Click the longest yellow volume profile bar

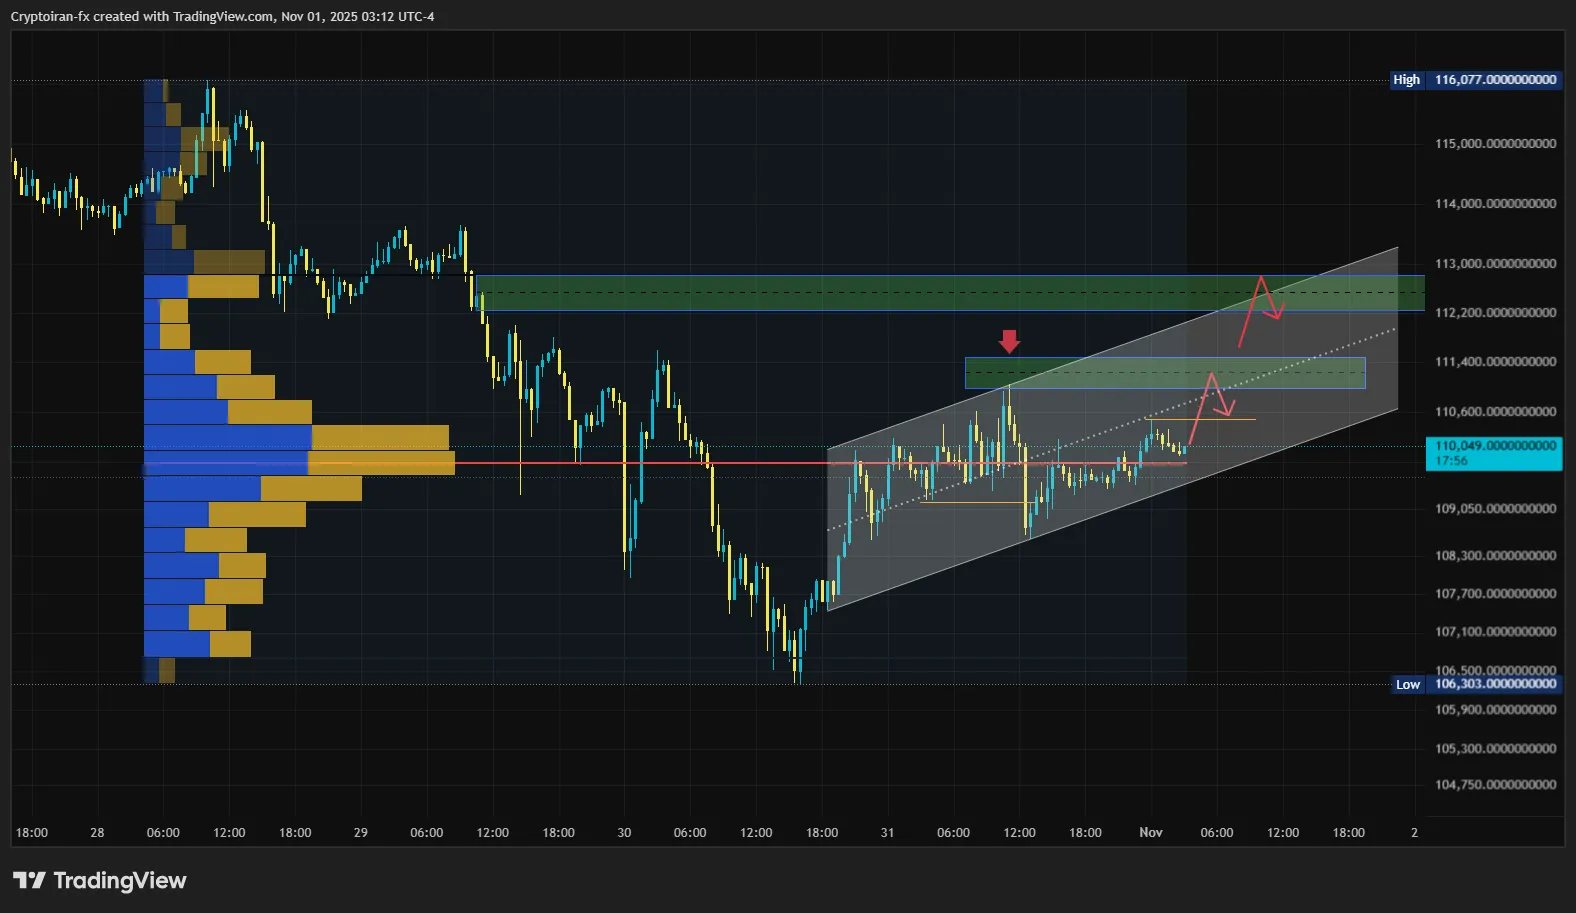click(381, 462)
